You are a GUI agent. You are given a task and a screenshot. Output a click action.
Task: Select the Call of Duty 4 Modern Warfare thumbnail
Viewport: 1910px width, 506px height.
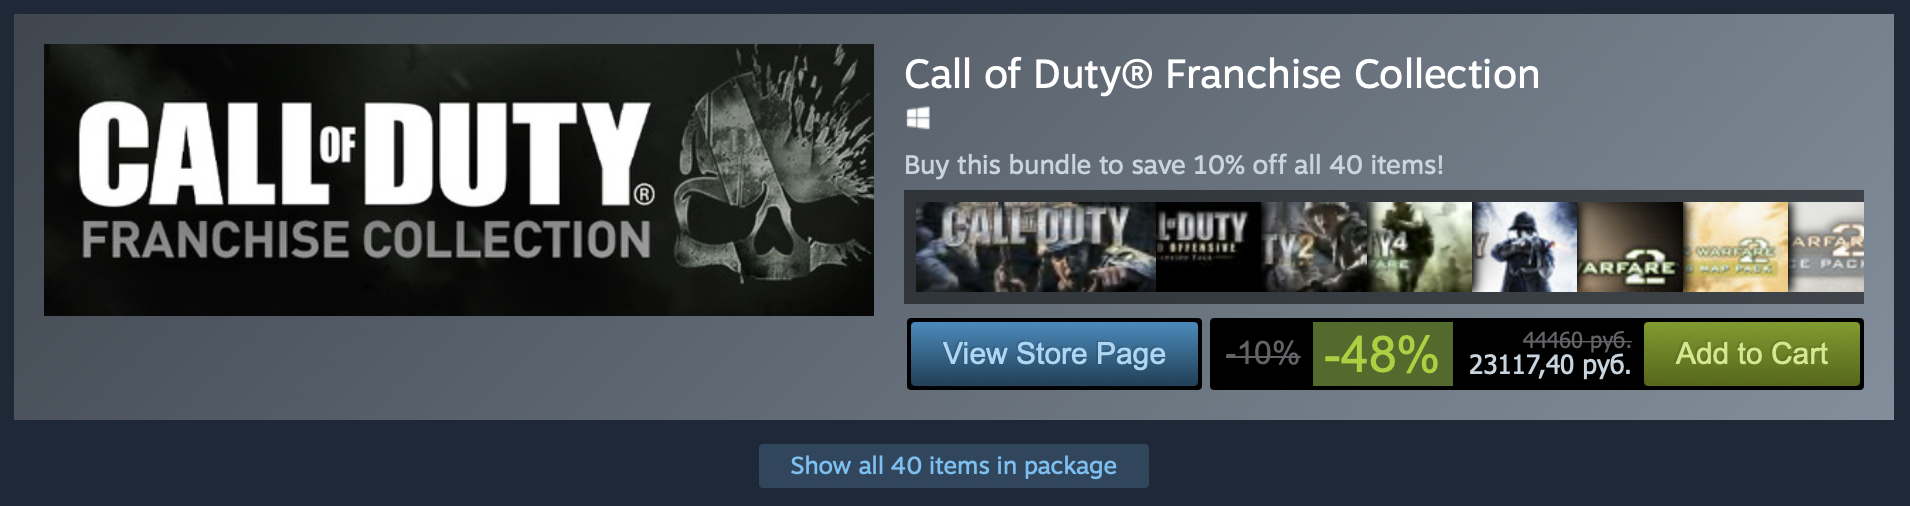[1420, 247]
